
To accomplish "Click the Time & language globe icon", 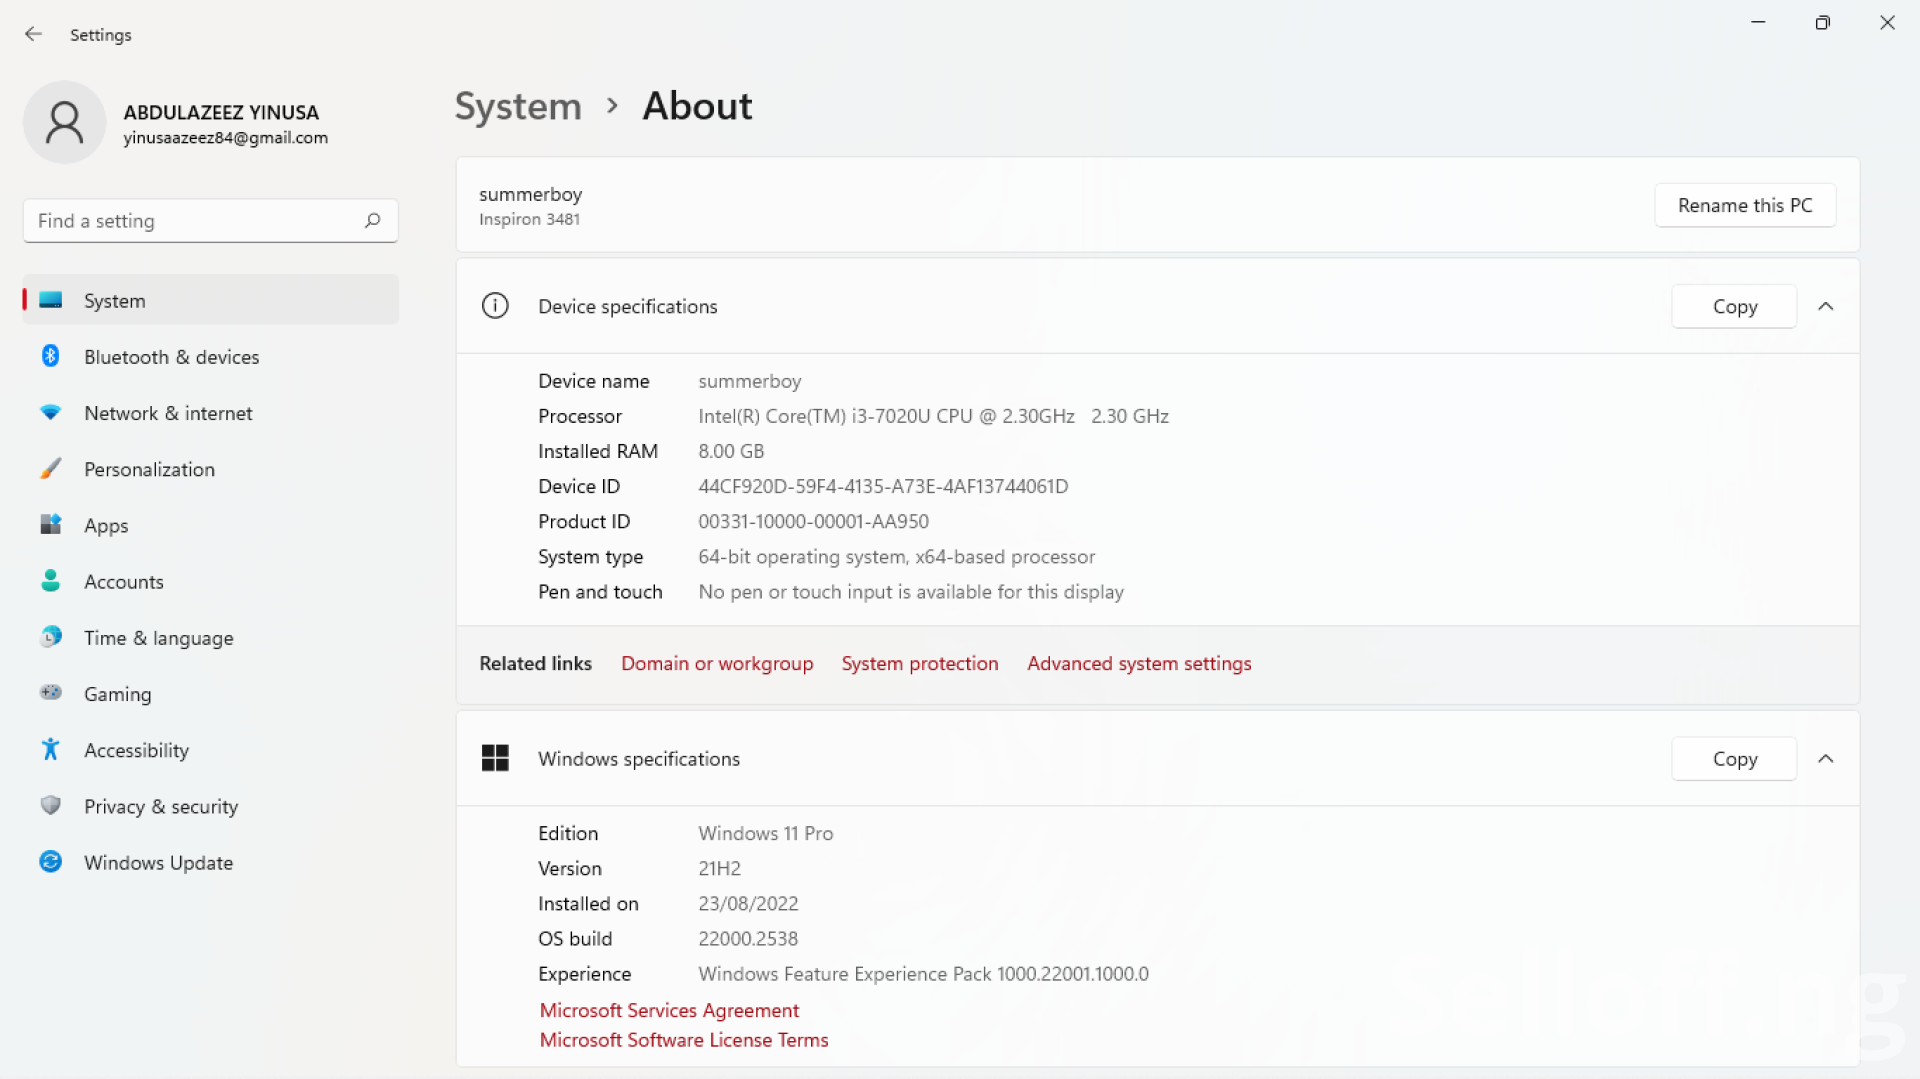I will pyautogui.click(x=51, y=637).
